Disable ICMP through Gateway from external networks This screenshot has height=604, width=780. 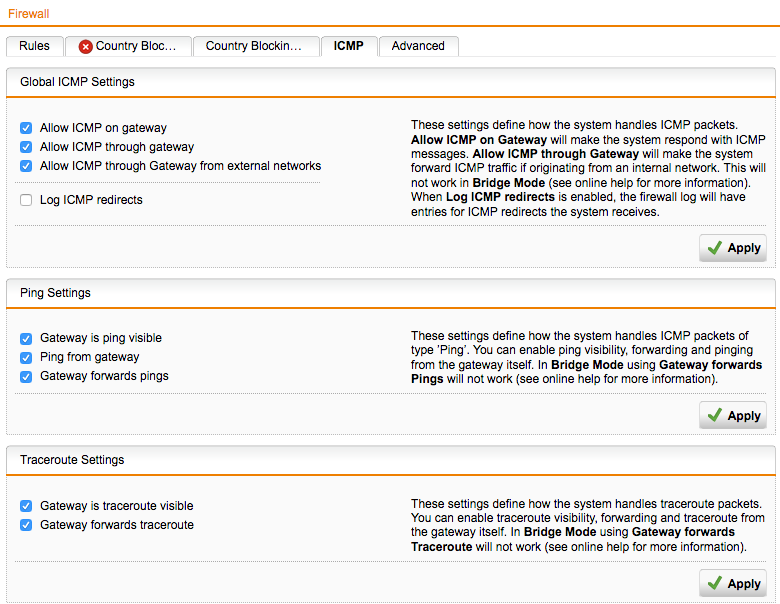[x=26, y=166]
